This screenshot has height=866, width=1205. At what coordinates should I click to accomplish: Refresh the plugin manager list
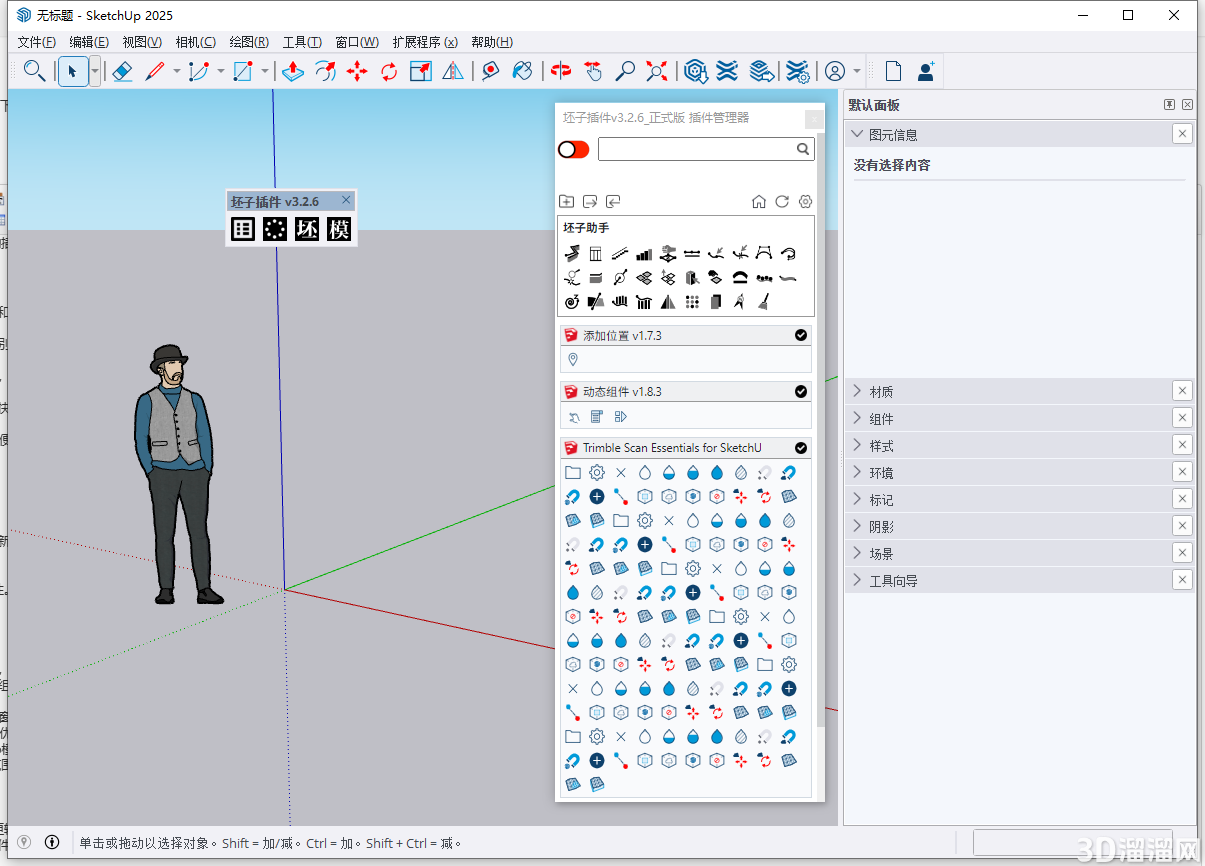(782, 201)
